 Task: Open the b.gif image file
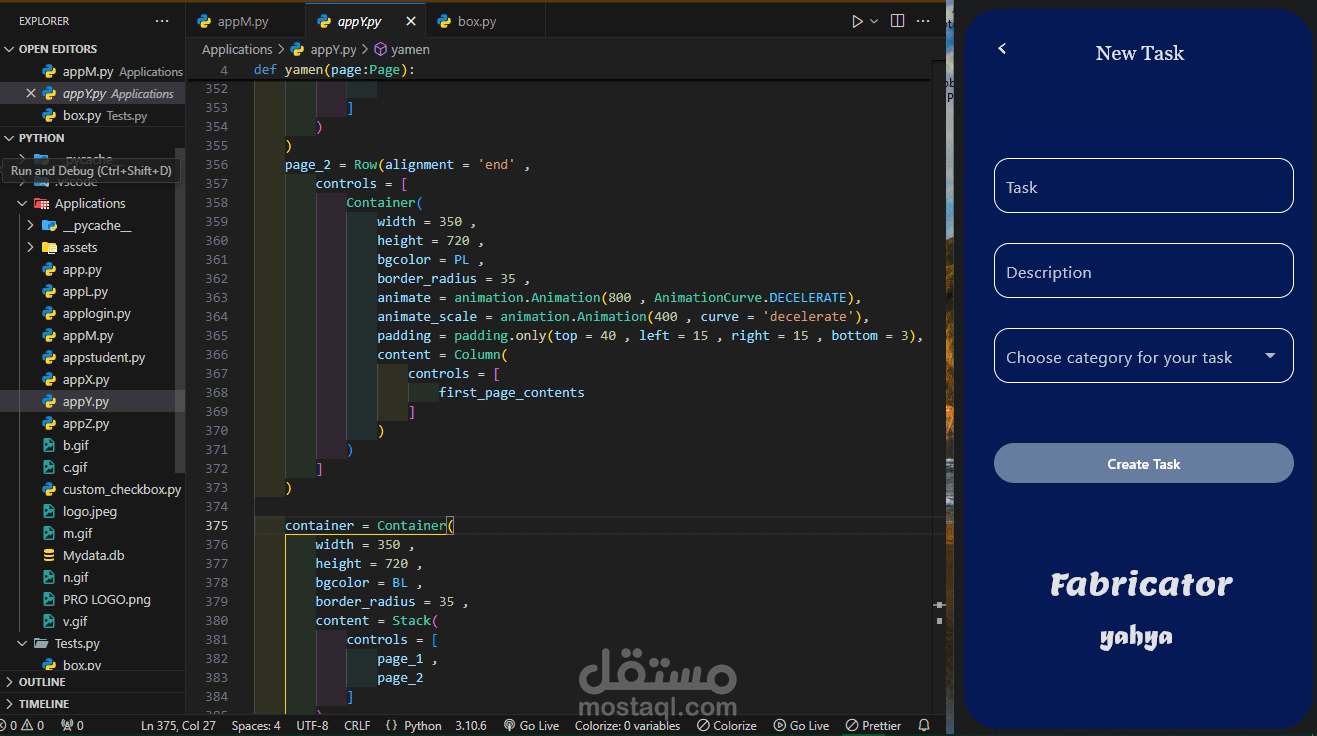click(x=75, y=446)
